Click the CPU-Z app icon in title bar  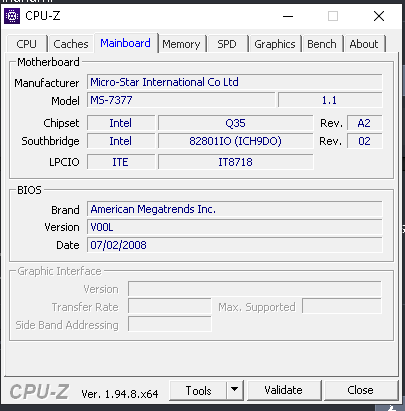coord(12,16)
